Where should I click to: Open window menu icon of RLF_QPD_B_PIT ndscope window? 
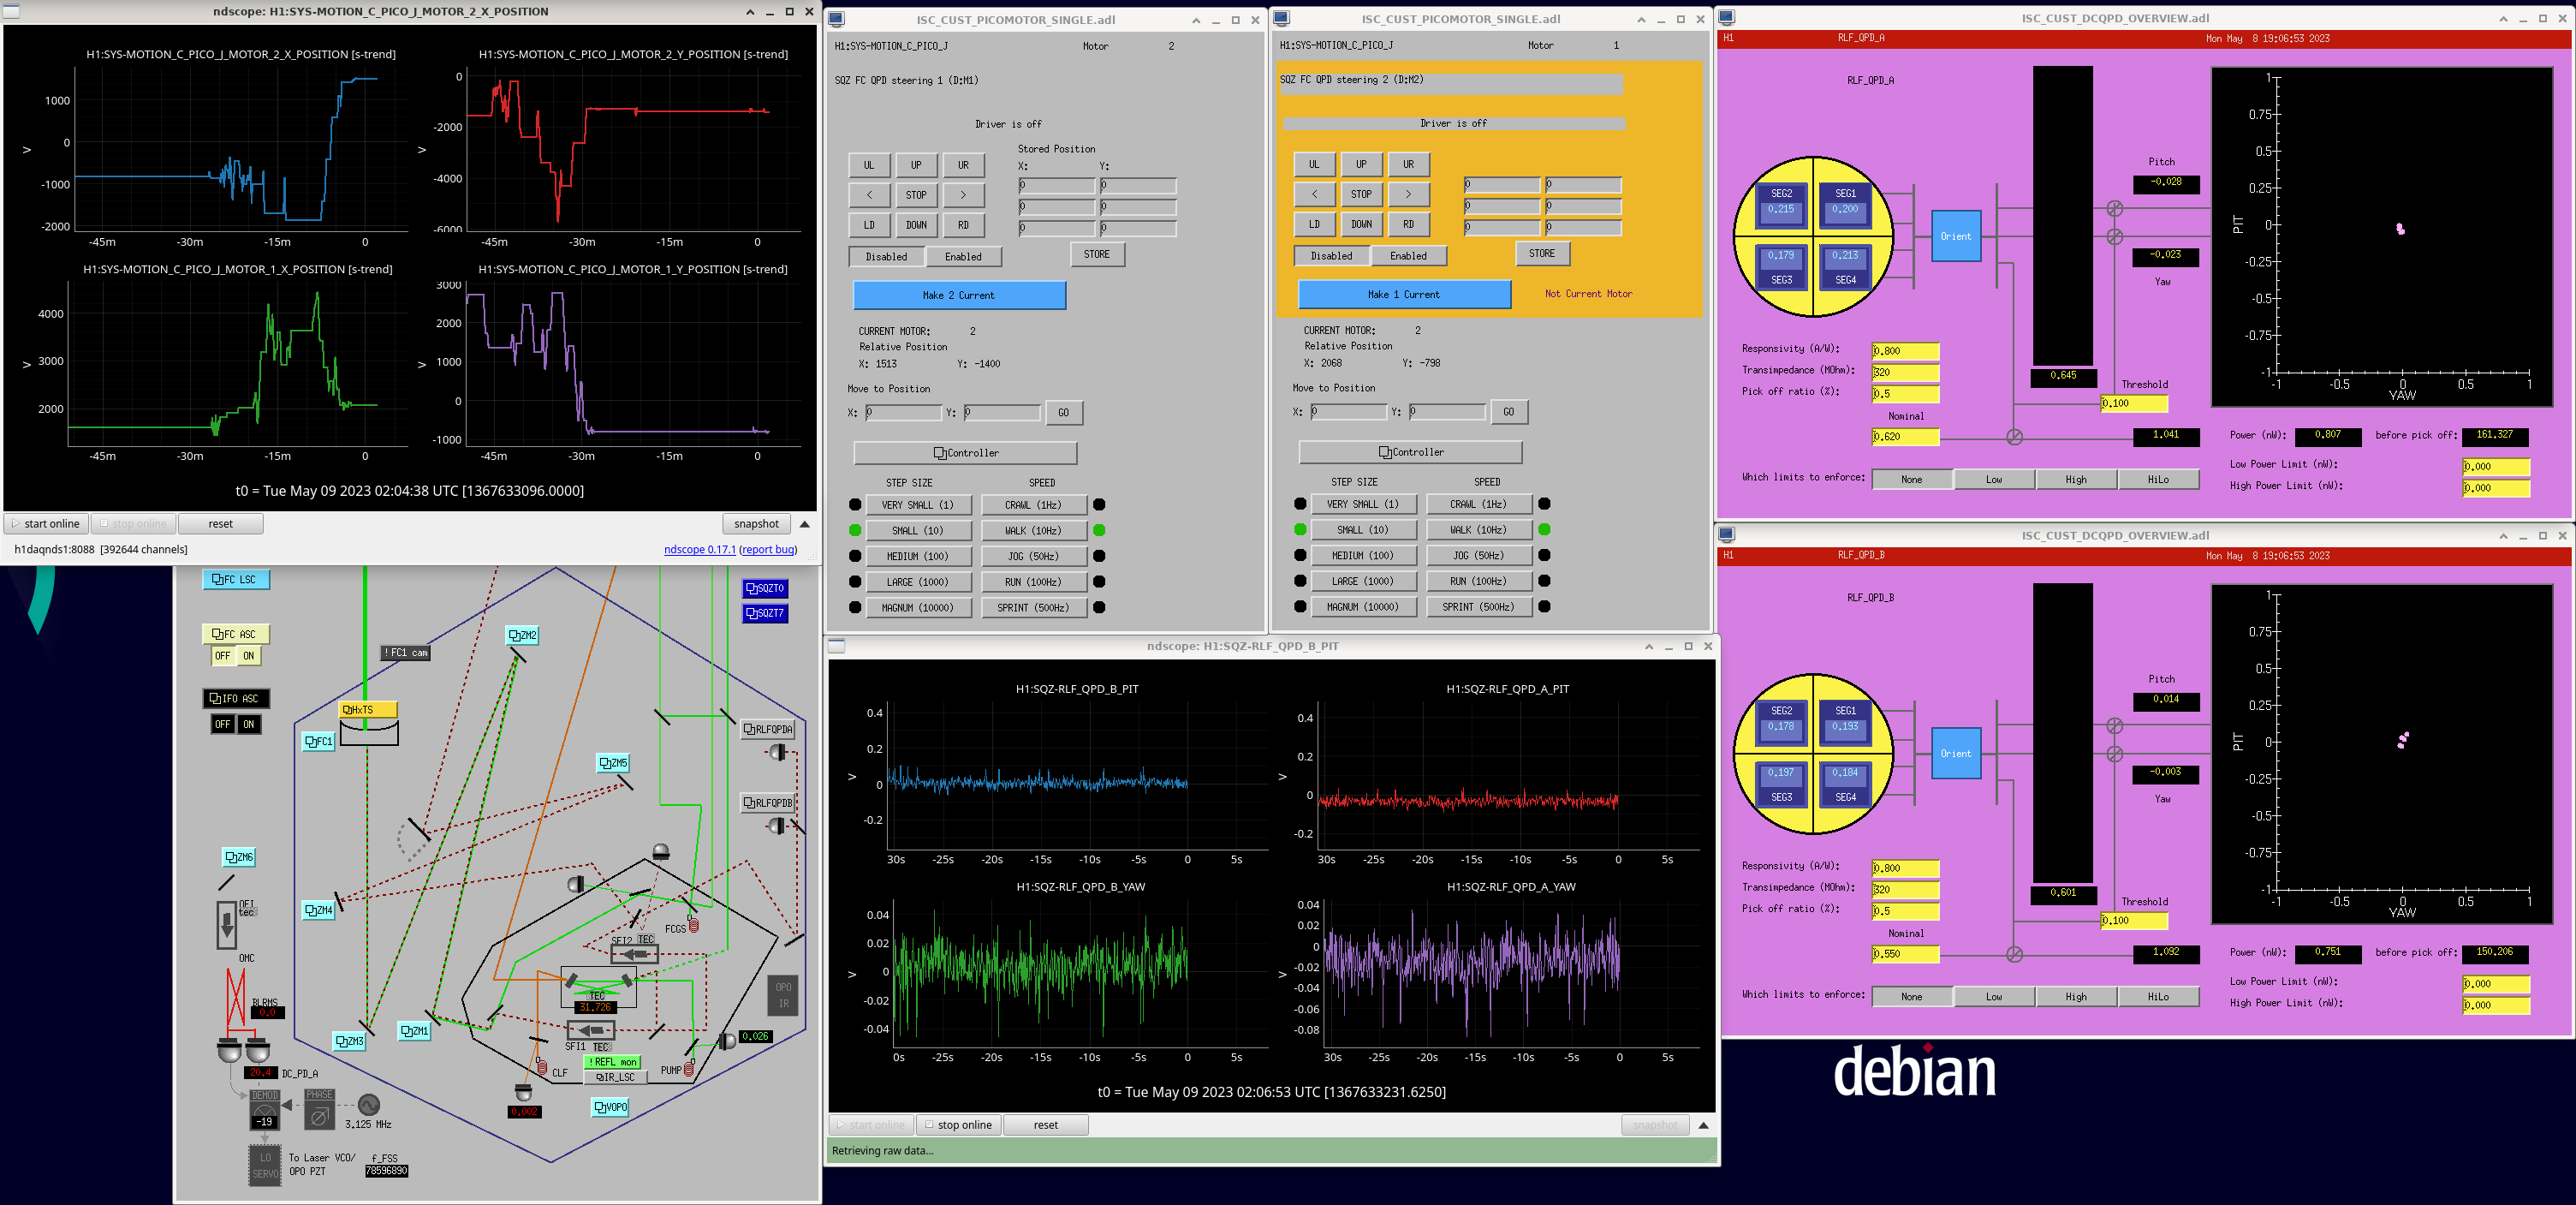coord(837,646)
